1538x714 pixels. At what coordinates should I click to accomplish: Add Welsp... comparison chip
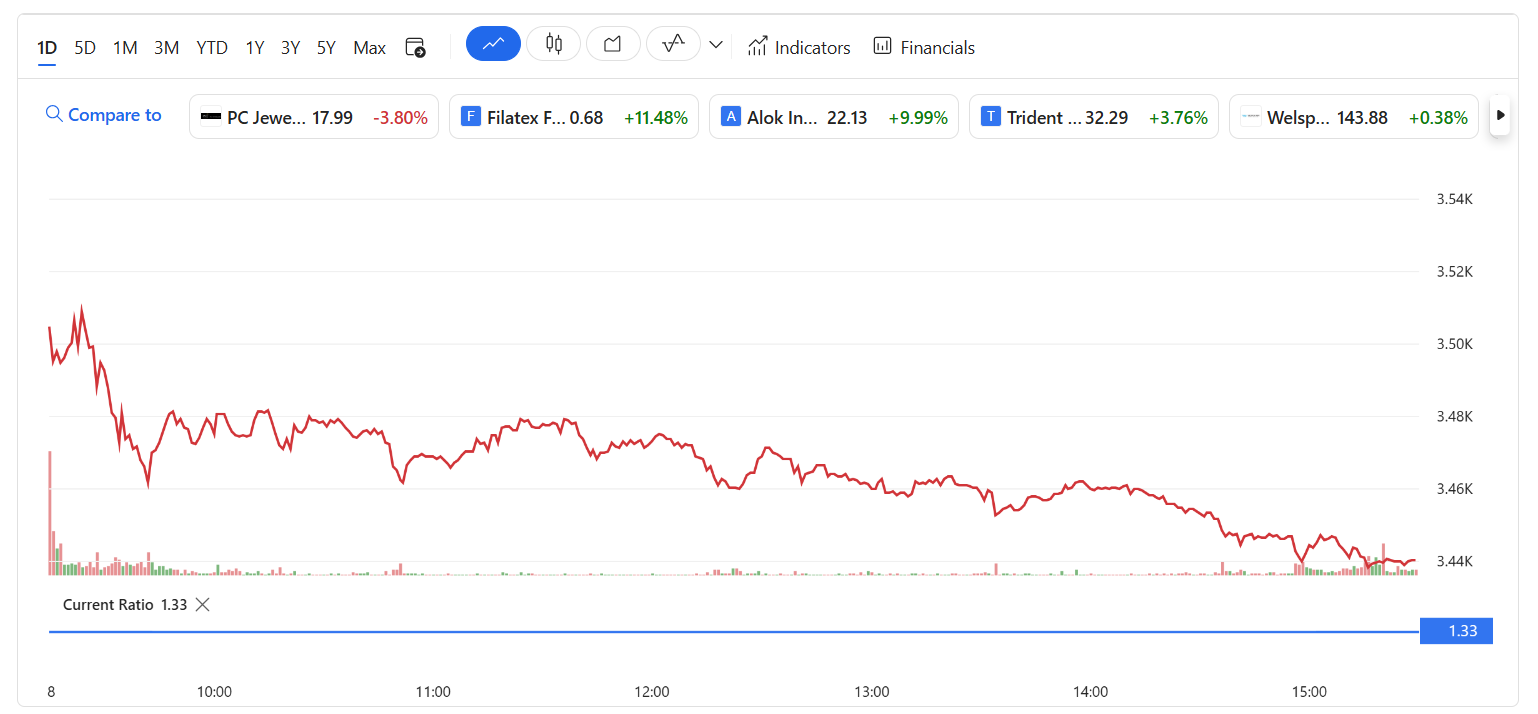pyautogui.click(x=1354, y=117)
